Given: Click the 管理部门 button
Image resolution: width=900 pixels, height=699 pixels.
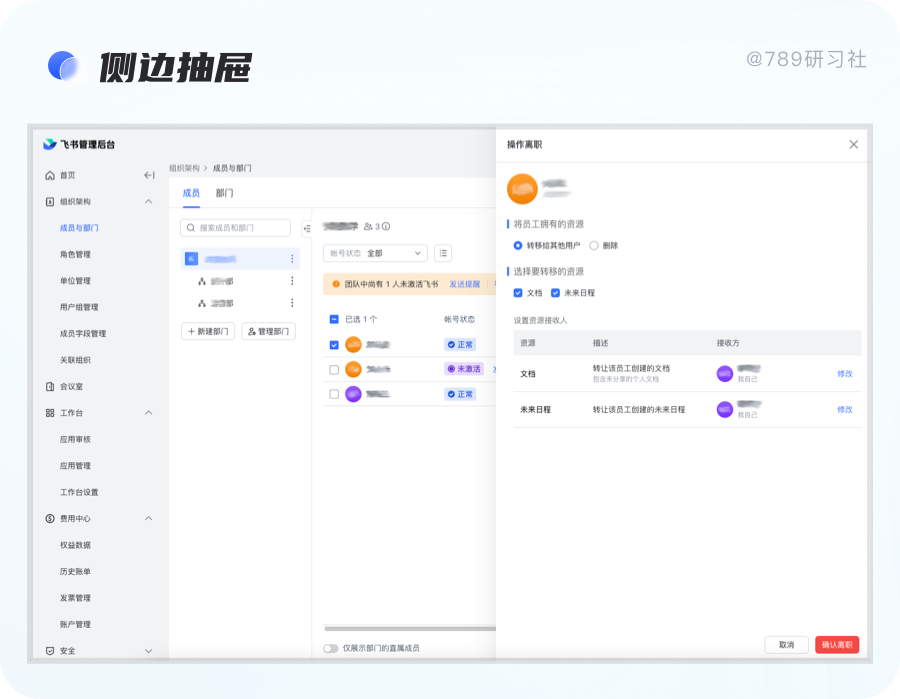Looking at the screenshot, I should 269,331.
